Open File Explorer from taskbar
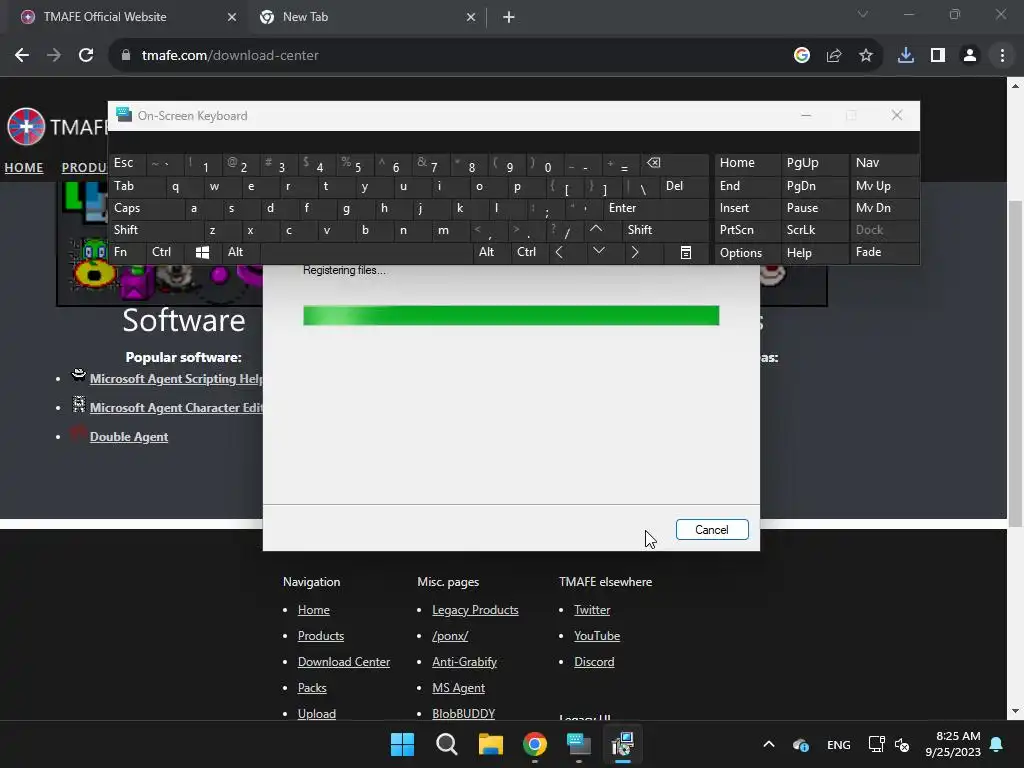1024x768 pixels. [490, 744]
